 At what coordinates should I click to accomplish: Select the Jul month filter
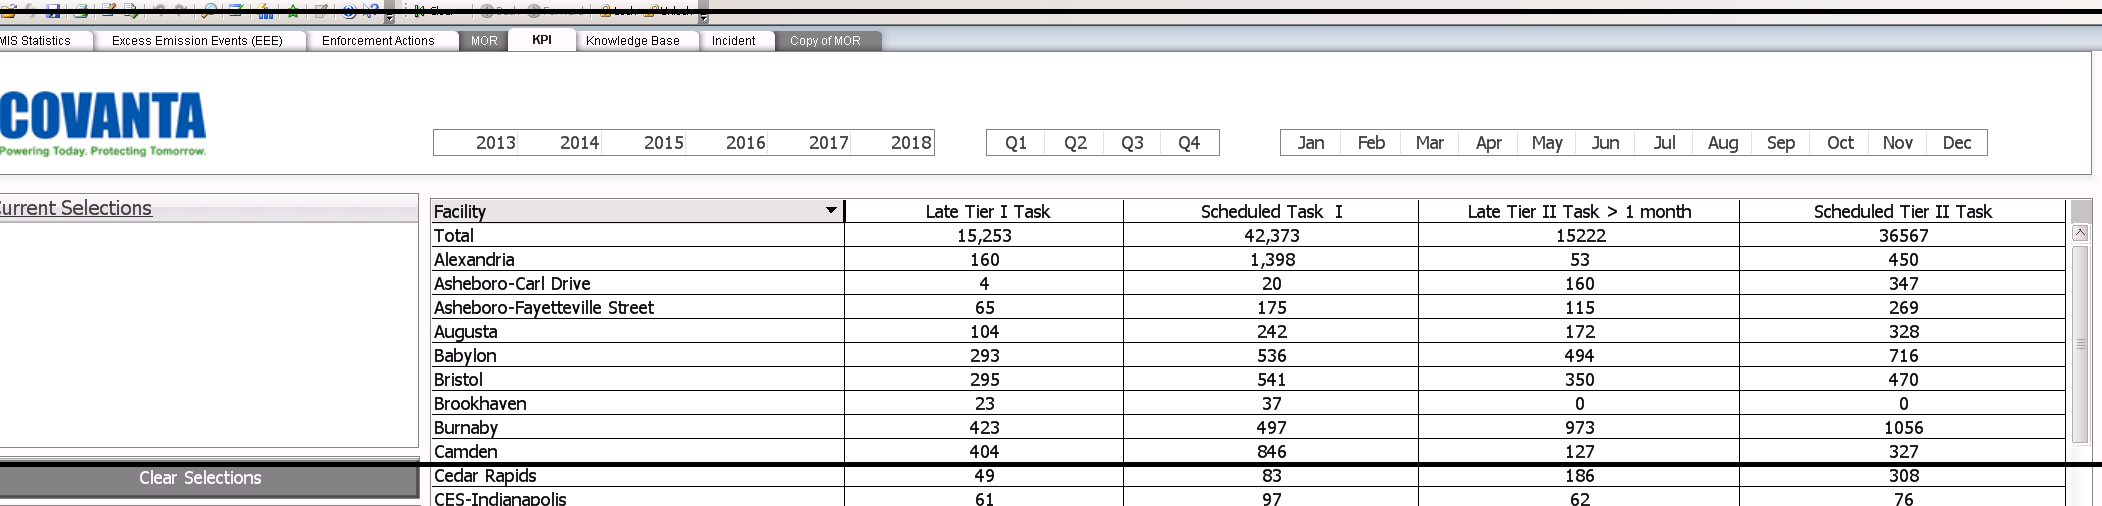(1664, 143)
